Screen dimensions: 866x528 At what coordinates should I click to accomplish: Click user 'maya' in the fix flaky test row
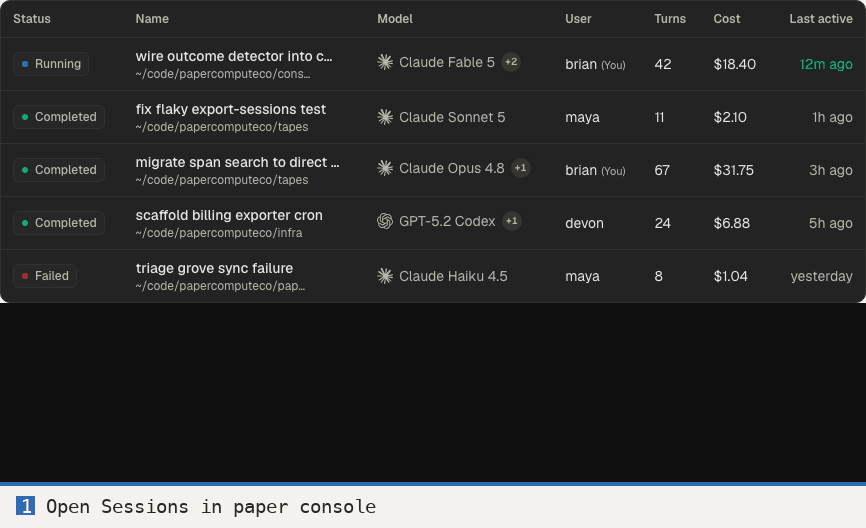[x=582, y=118]
